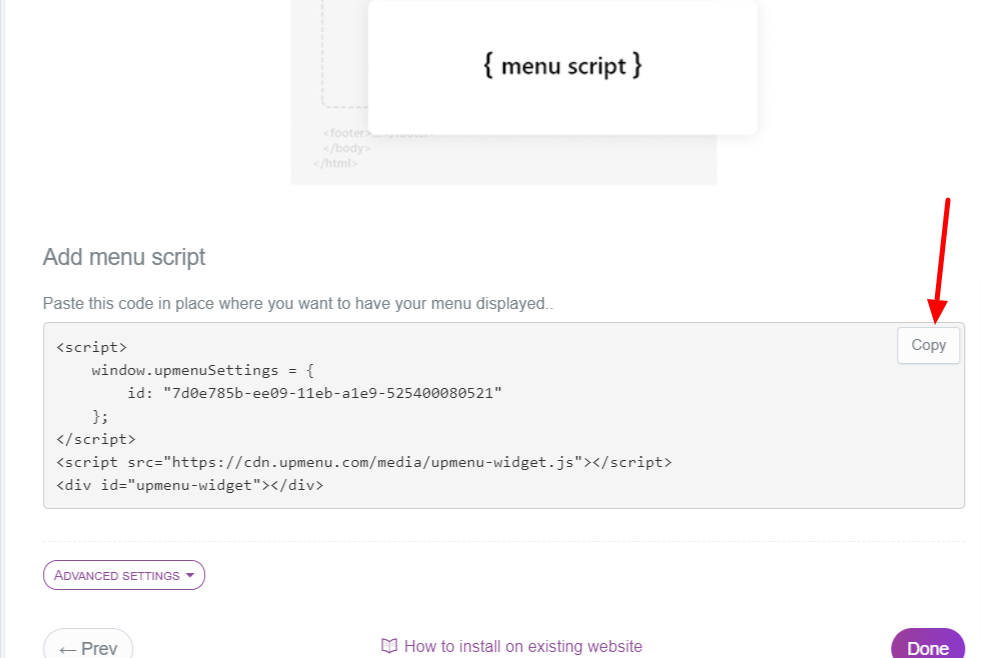Screen dimensions: 982x658
Task: Click the Paste this code instruction text
Action: pyautogui.click(x=297, y=303)
